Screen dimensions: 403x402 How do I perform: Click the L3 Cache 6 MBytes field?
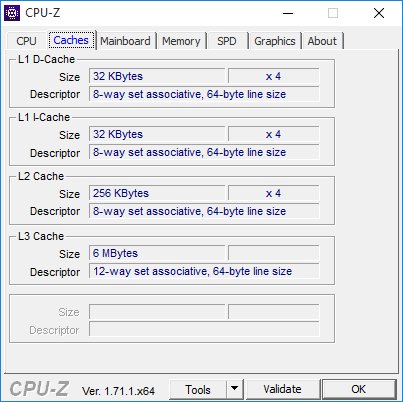coord(157,253)
